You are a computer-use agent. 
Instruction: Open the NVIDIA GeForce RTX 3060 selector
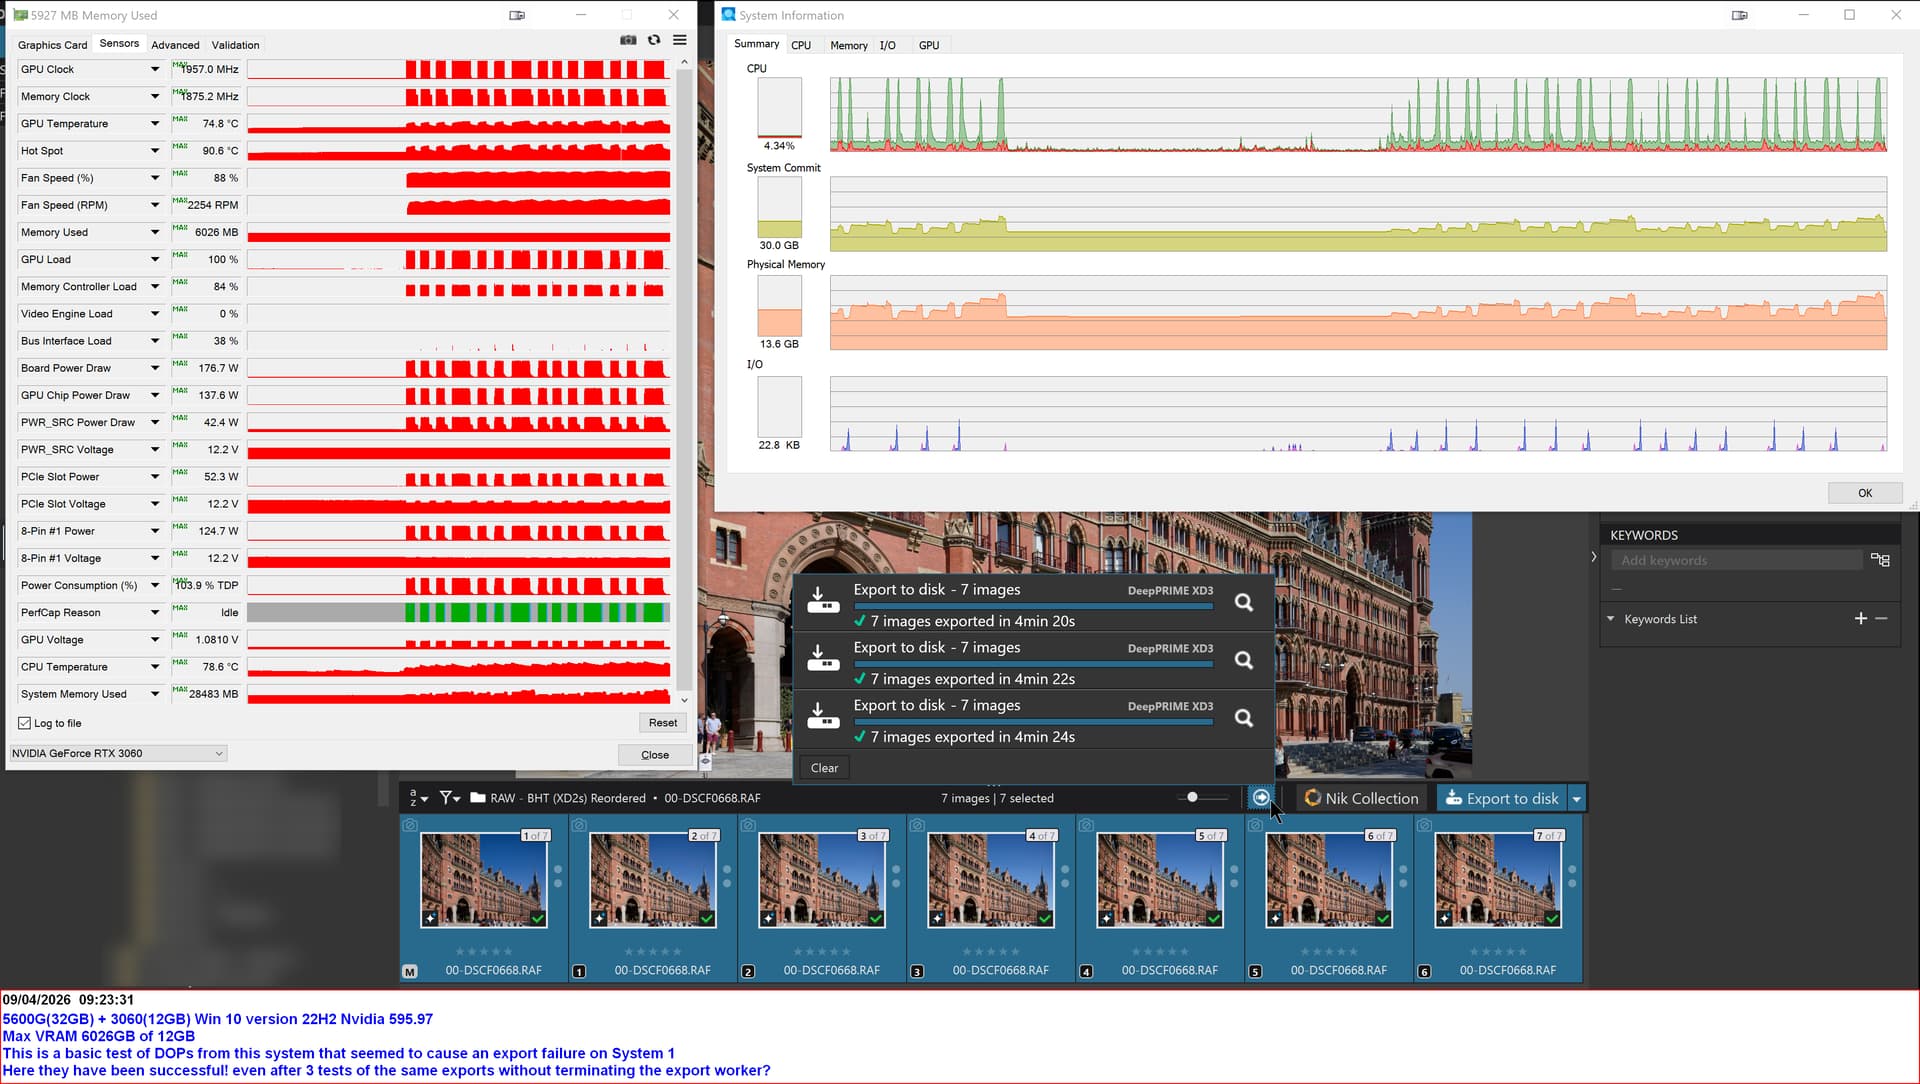[118, 753]
